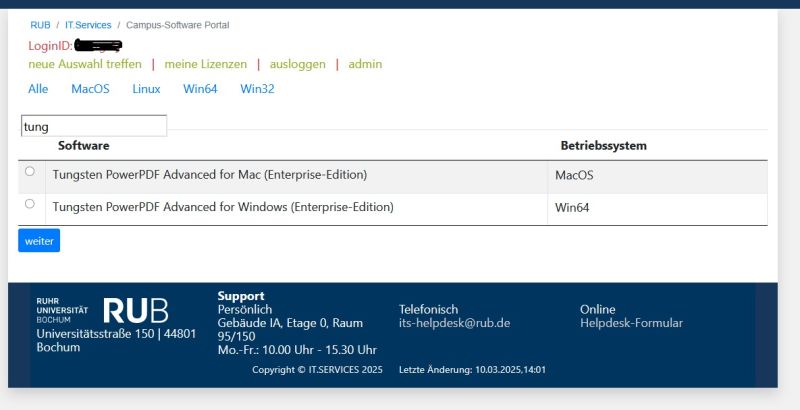The image size is (800, 410).
Task: Click the 'Persönlich' footer label
Action: coord(245,310)
